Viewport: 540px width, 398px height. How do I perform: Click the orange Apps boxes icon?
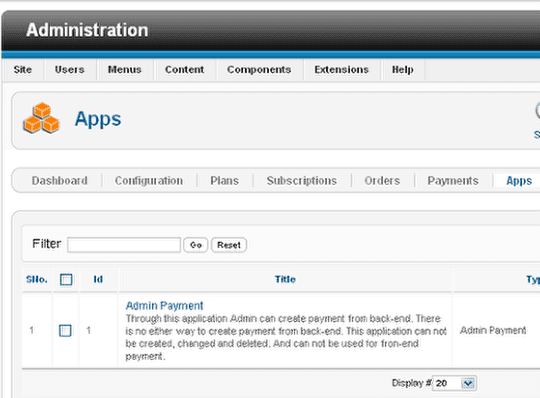click(41, 118)
